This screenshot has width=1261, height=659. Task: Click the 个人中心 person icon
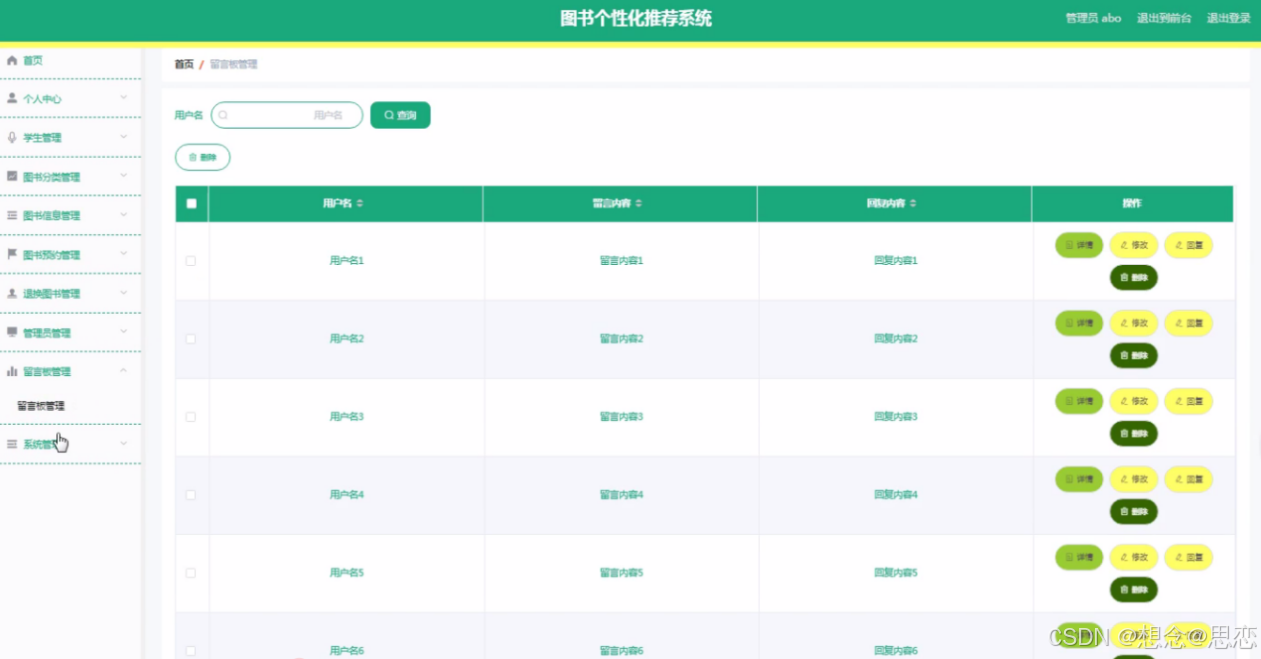coord(12,98)
